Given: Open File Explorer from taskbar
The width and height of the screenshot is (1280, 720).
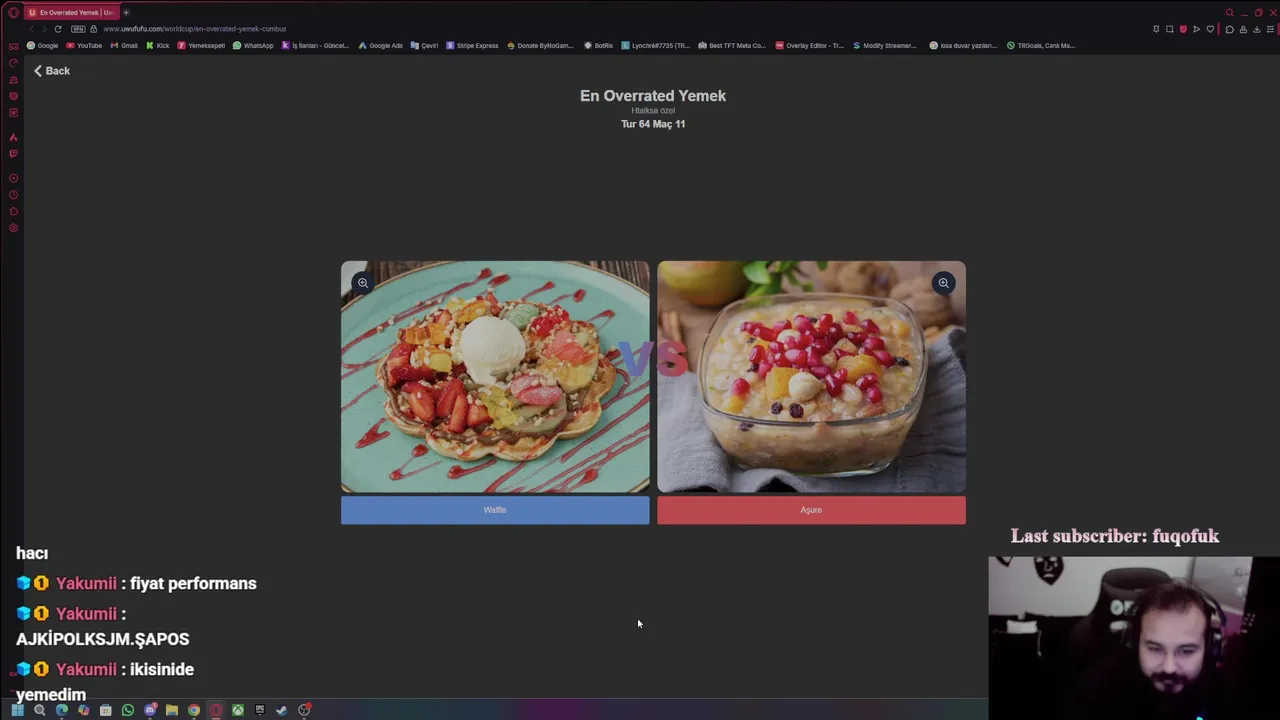Looking at the screenshot, I should coord(172,710).
